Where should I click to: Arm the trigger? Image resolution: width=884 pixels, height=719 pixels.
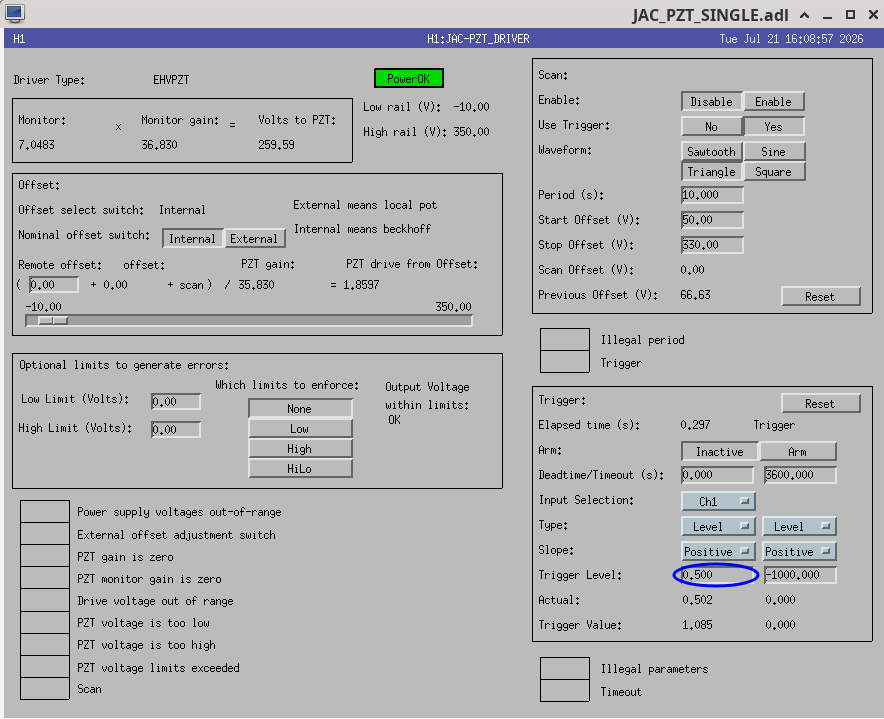[798, 452]
